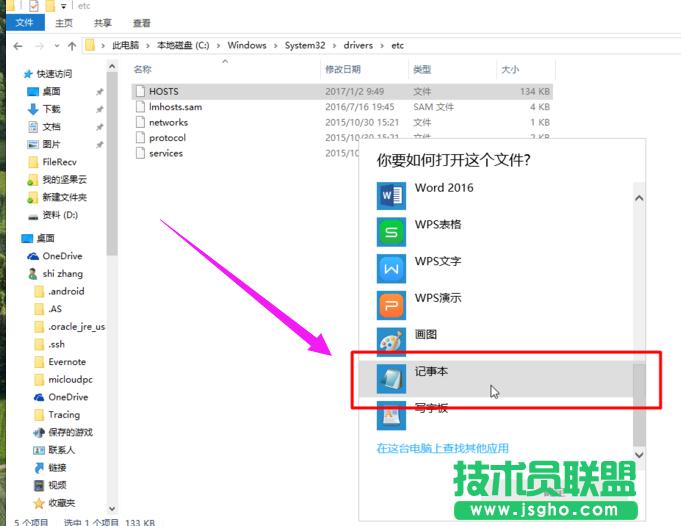Image resolution: width=681 pixels, height=526 pixels.
Task: Choose the 画图 paint icon
Action: coord(391,341)
